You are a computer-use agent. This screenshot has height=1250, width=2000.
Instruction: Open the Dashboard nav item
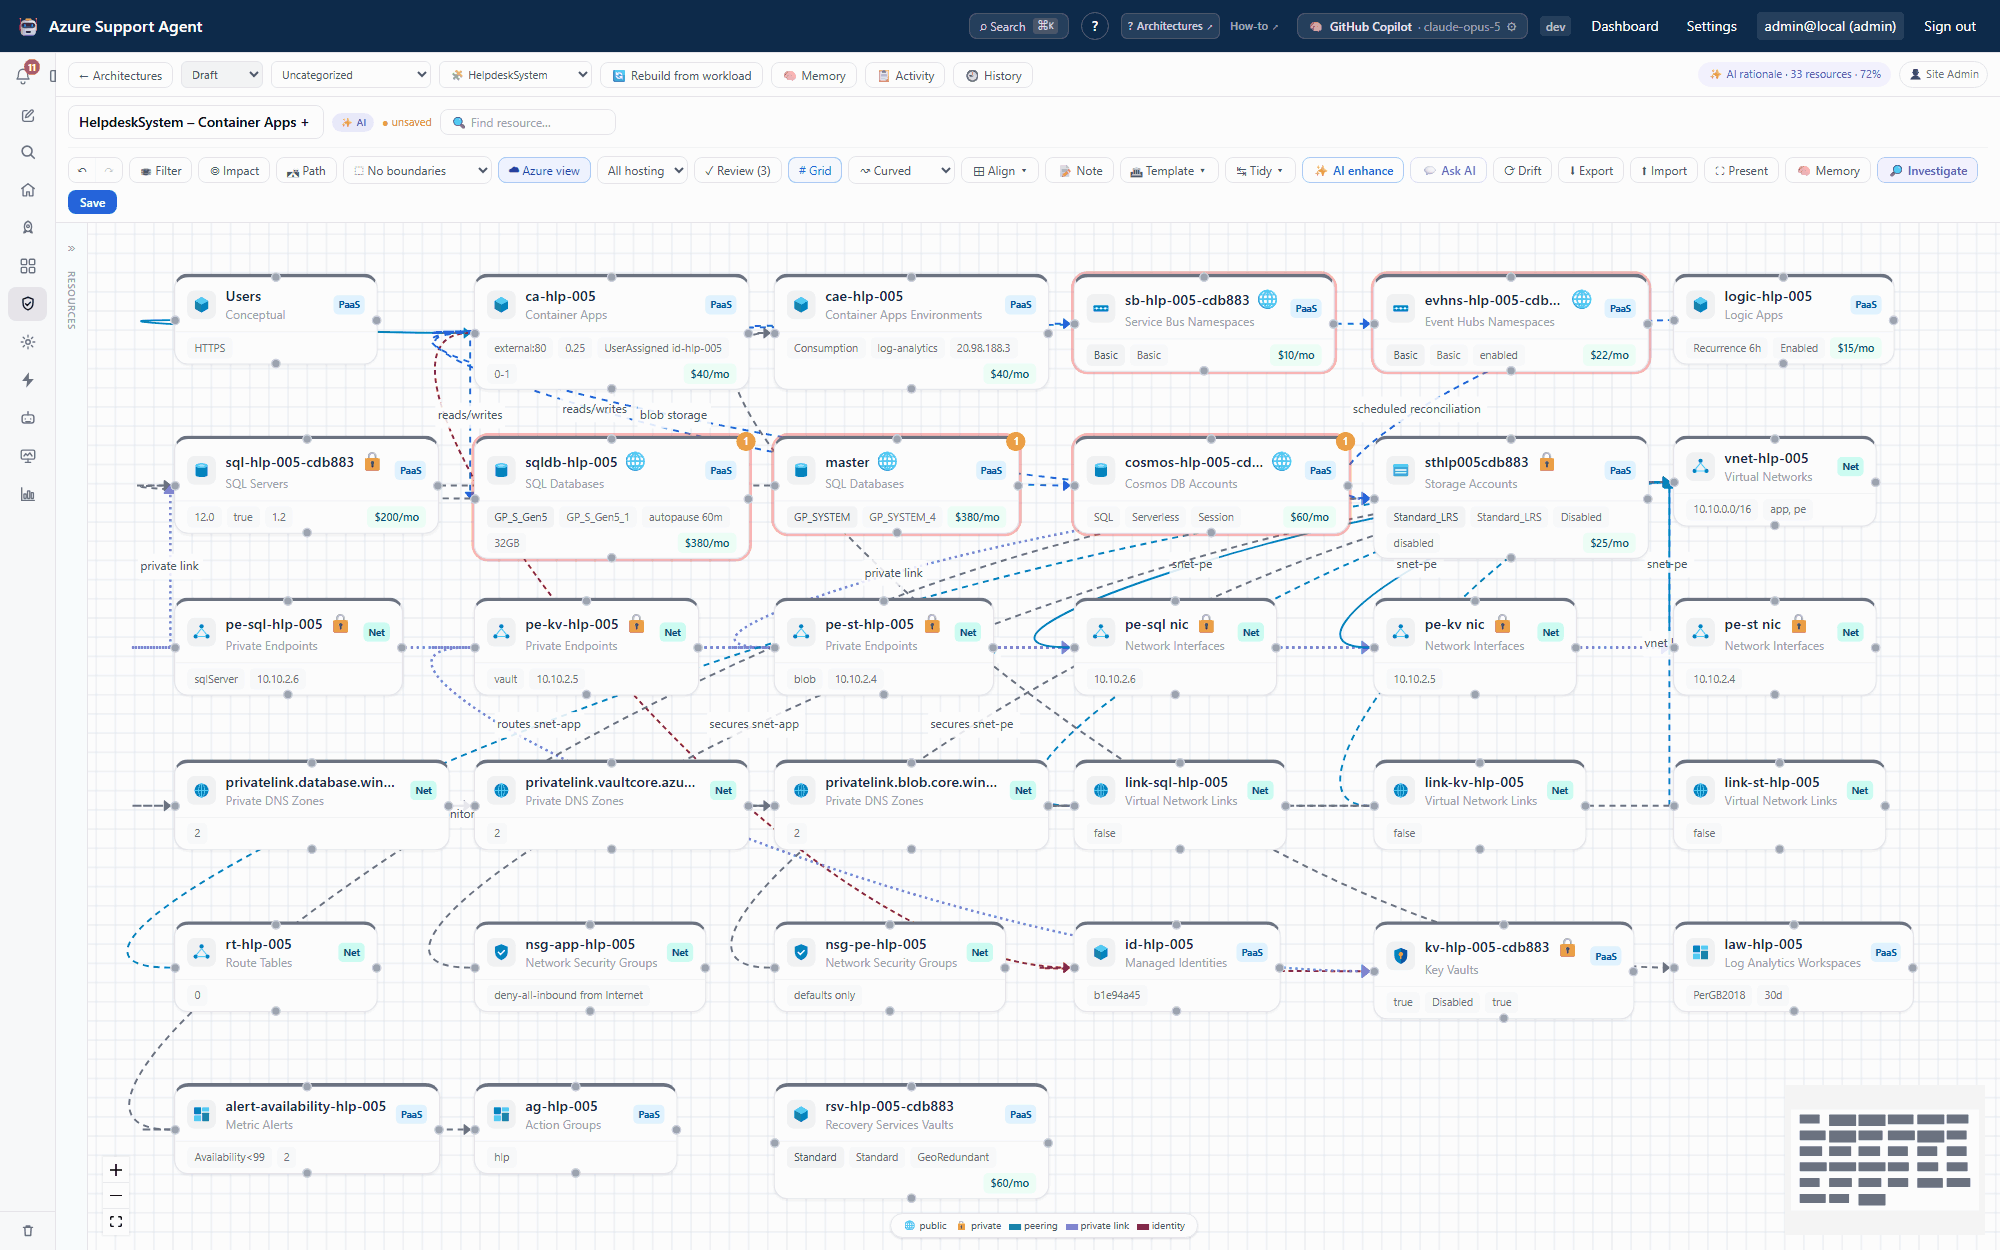[1624, 27]
